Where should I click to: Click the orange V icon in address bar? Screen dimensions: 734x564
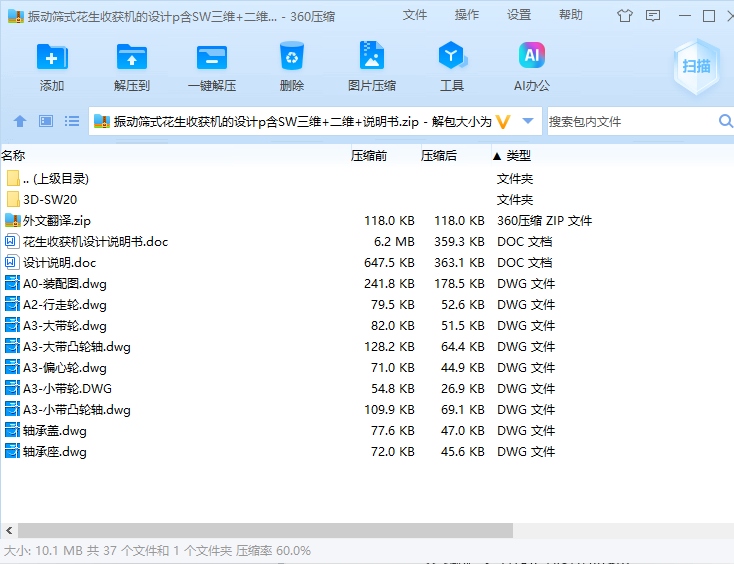click(x=503, y=122)
